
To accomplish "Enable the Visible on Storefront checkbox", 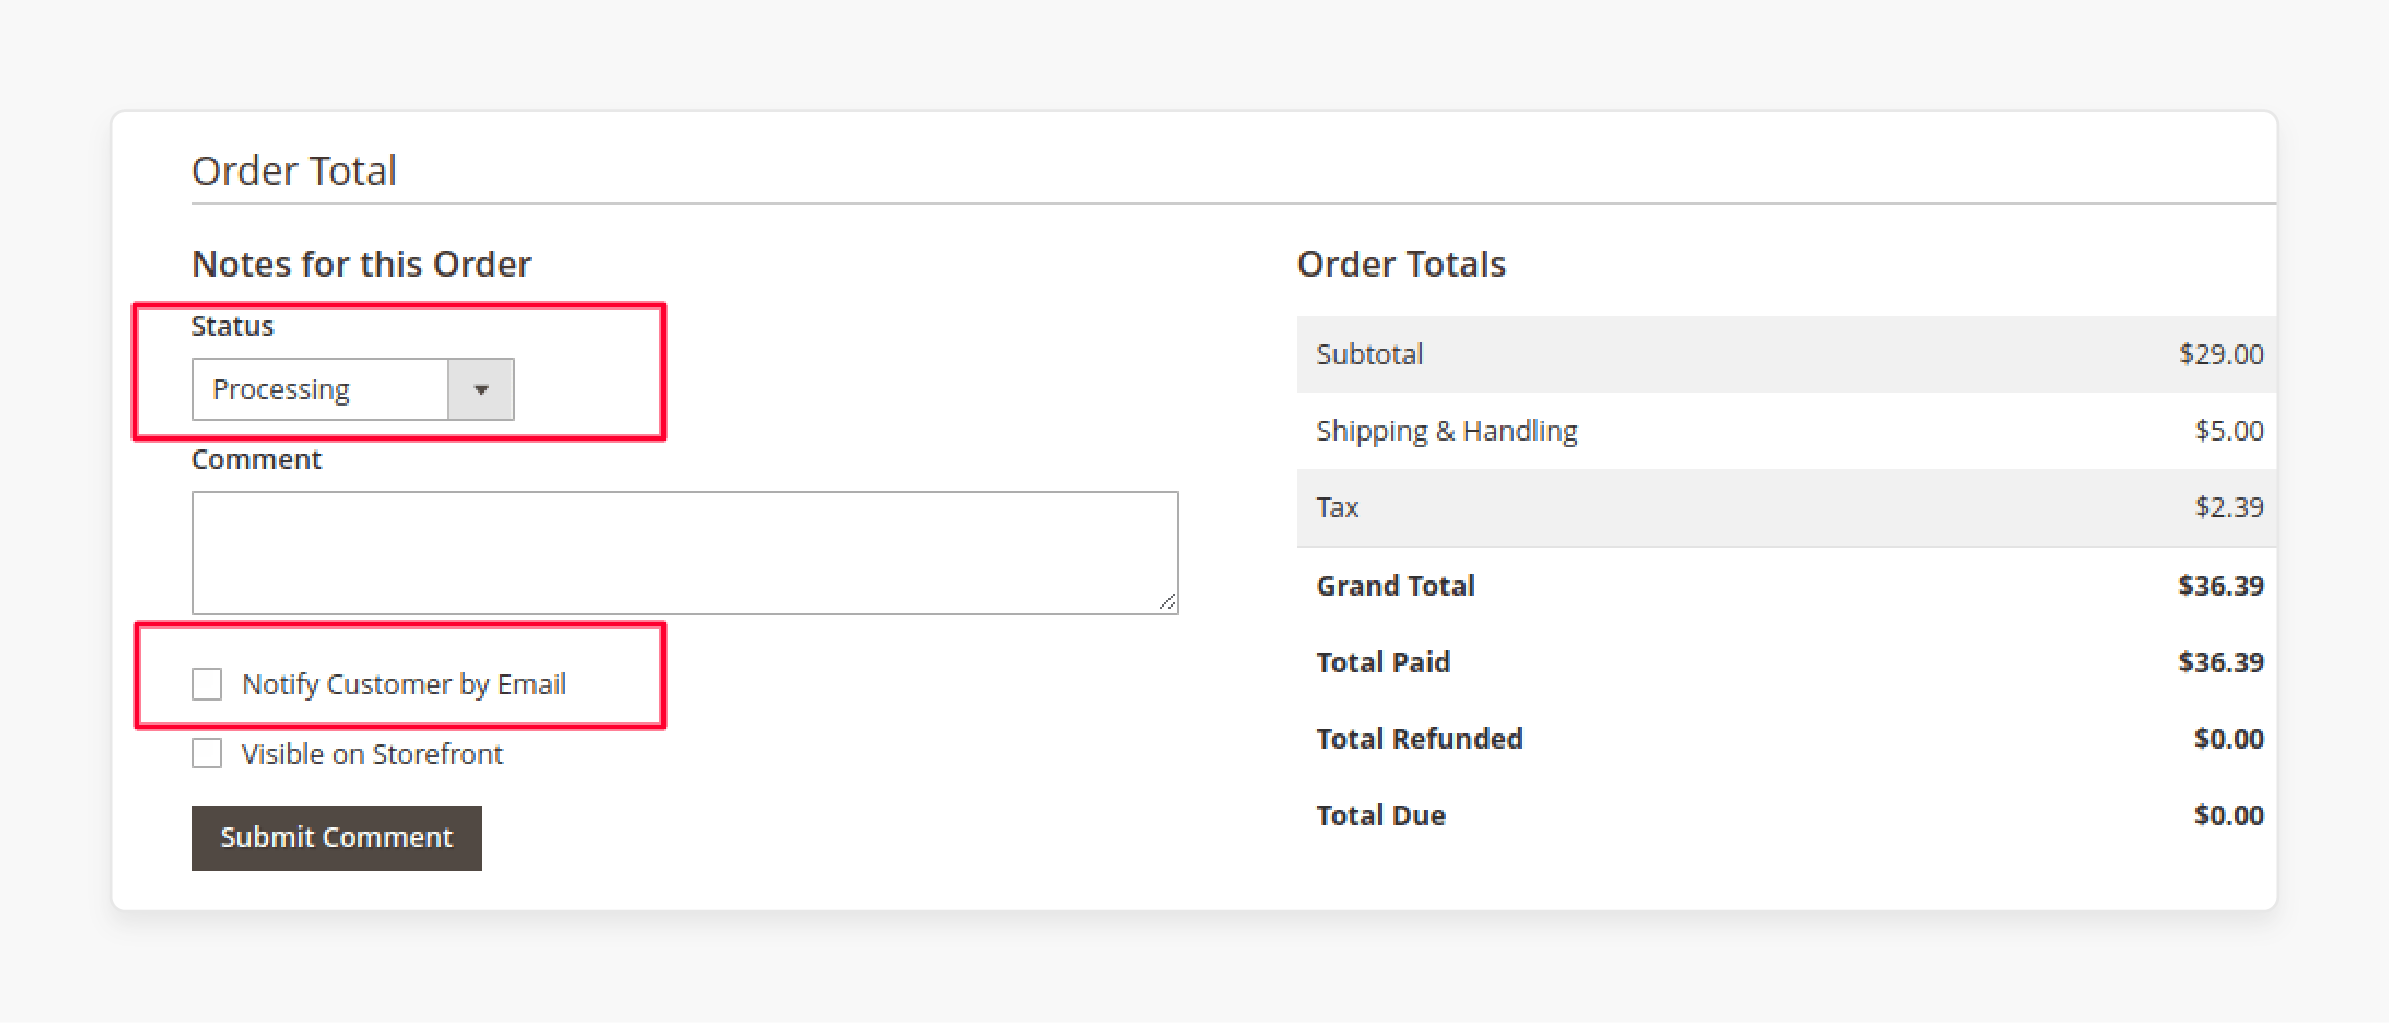I will tap(207, 753).
